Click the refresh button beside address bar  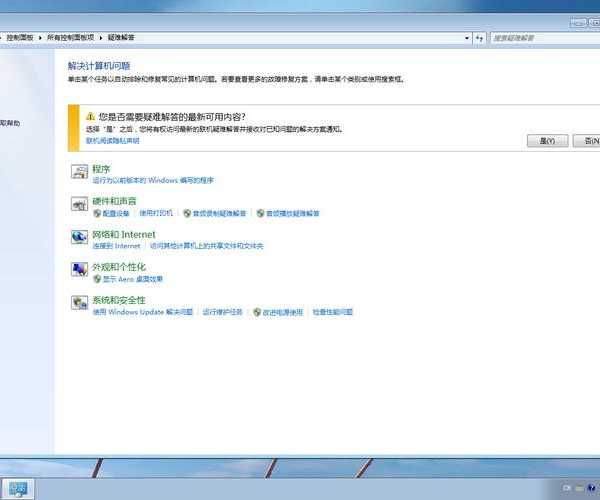[x=479, y=38]
